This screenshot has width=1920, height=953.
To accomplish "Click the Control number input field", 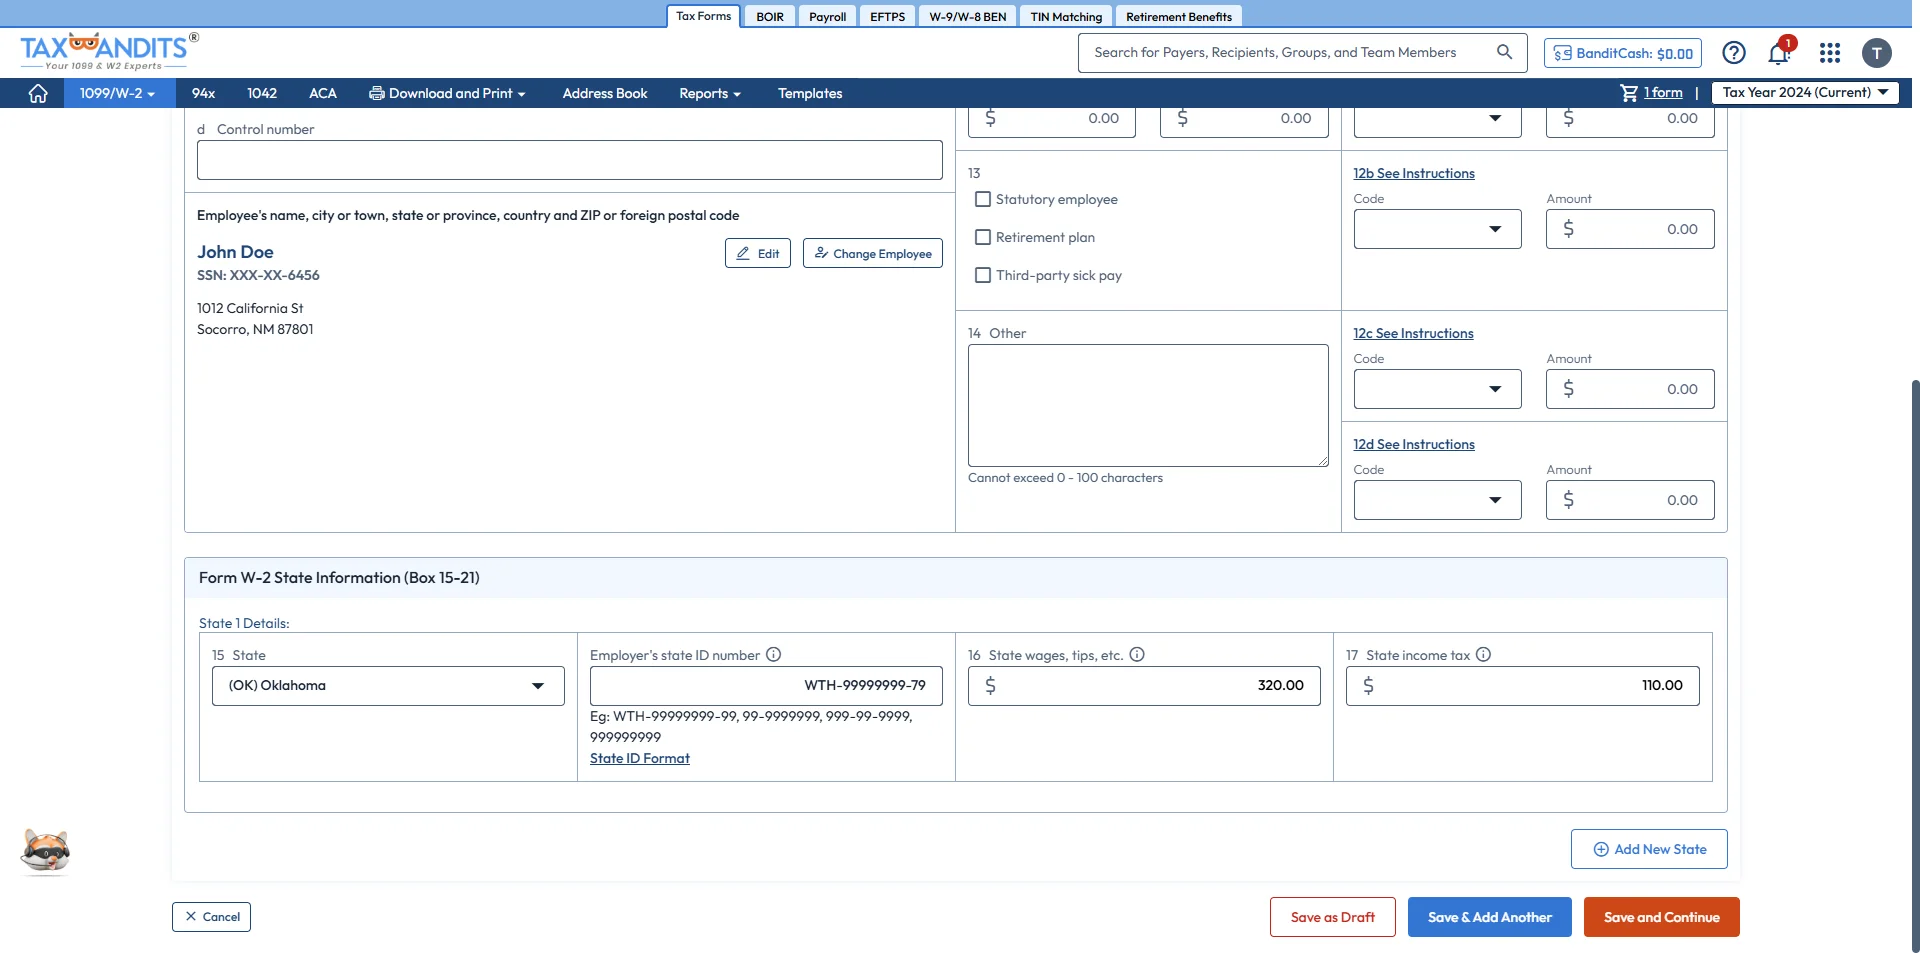I will point(570,160).
